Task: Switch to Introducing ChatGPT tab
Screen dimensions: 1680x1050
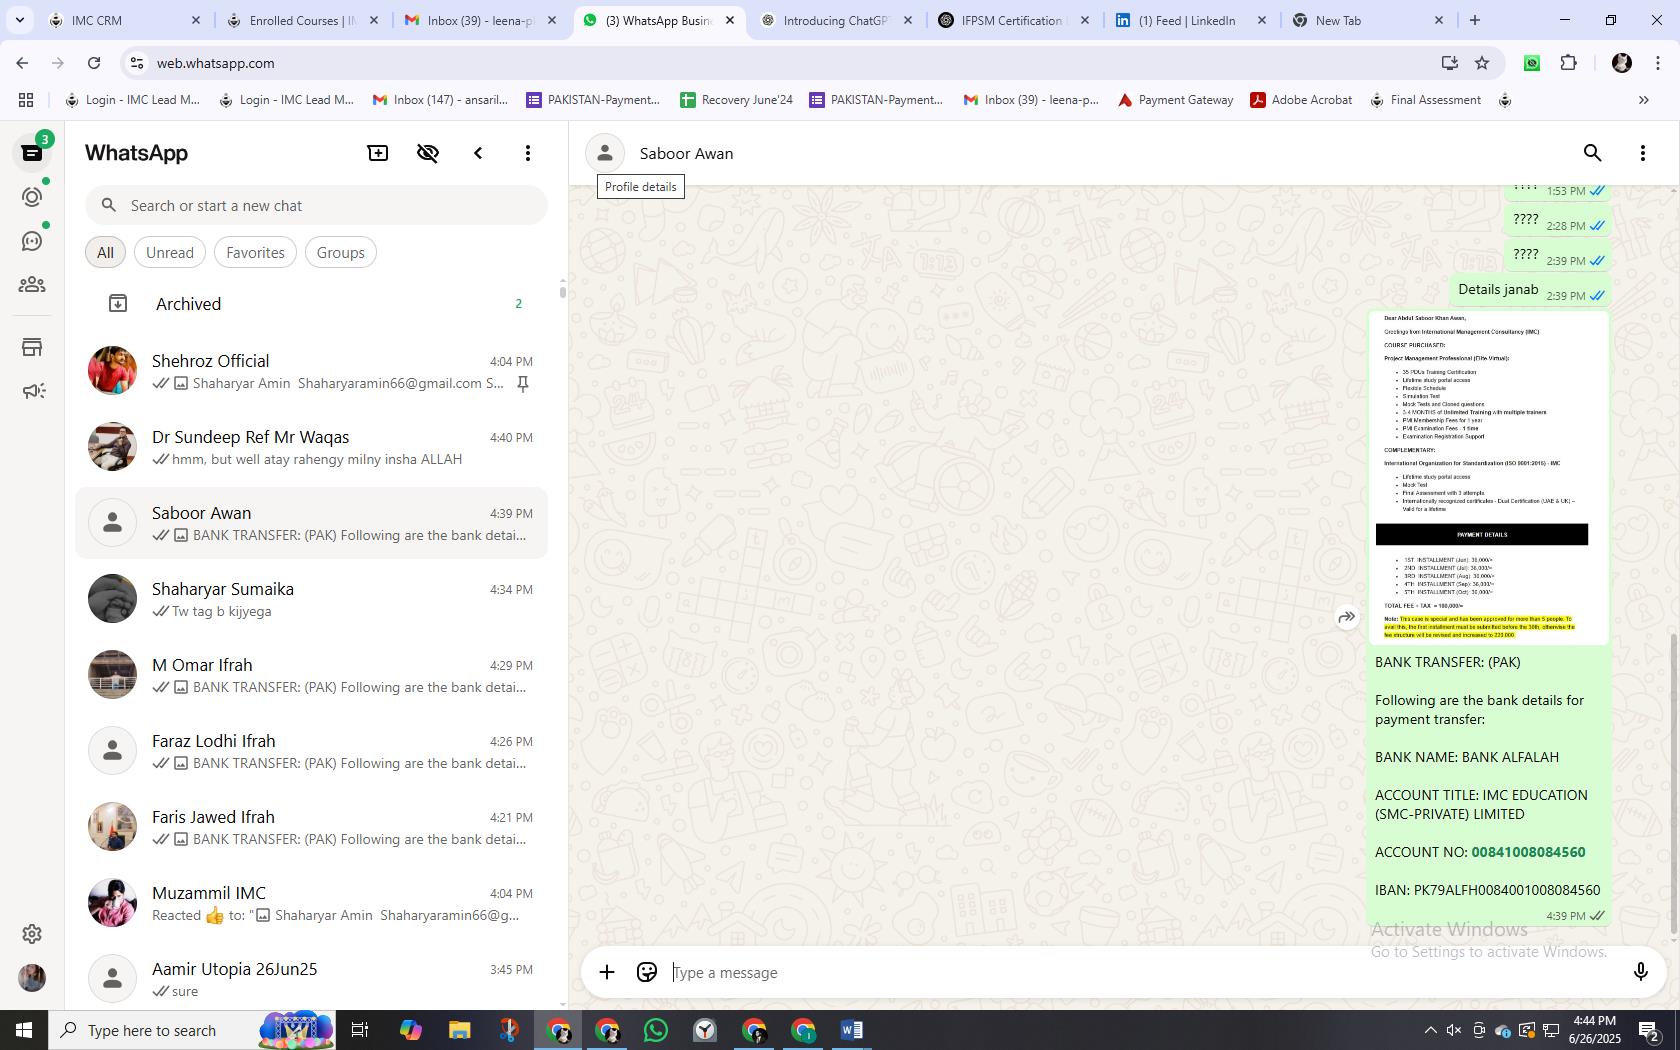Action: click(x=835, y=20)
